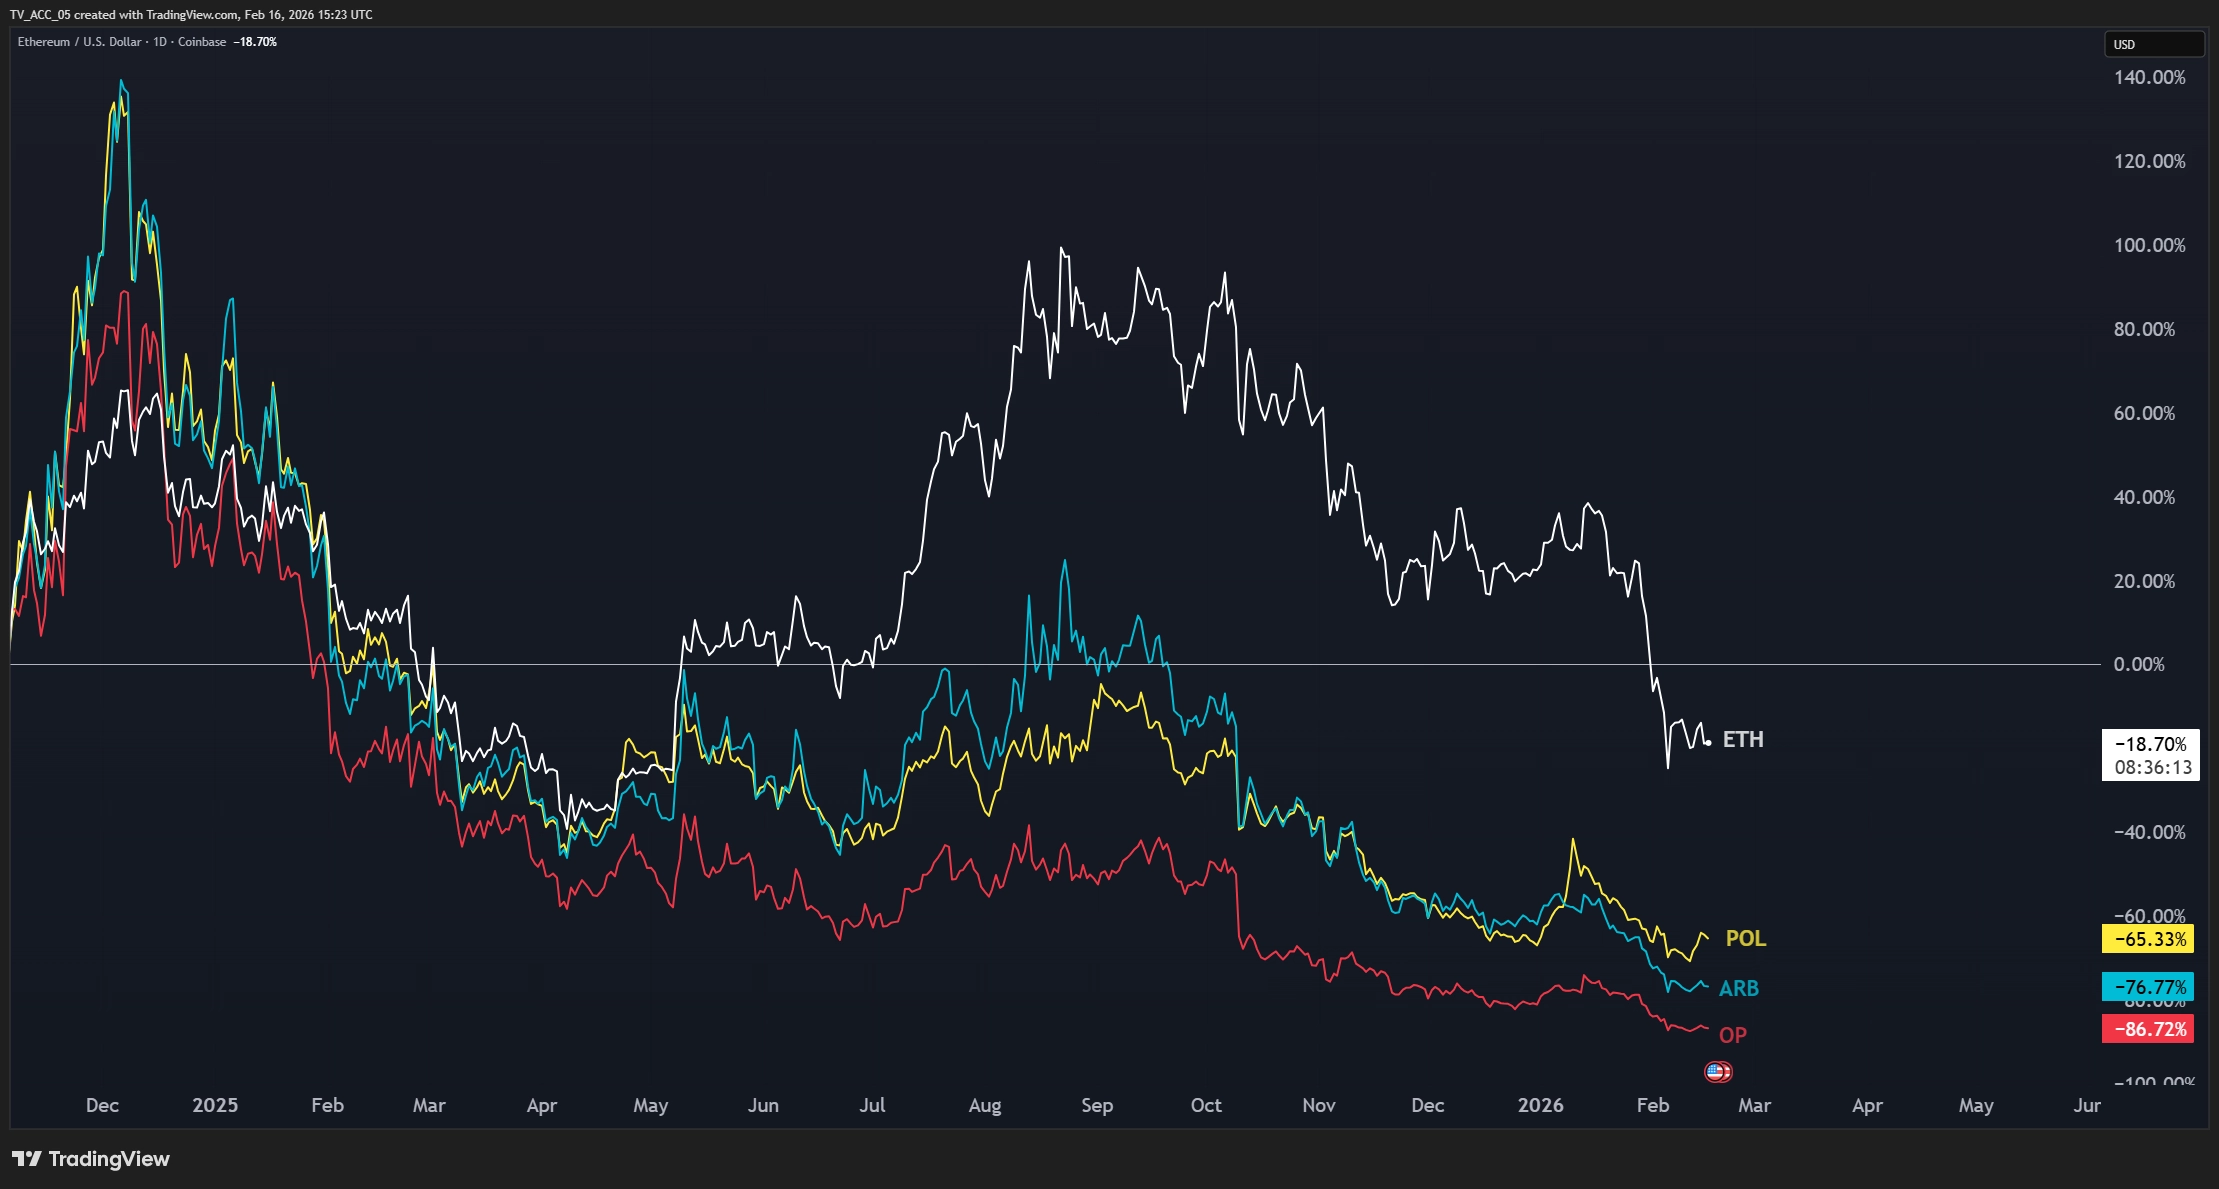The width and height of the screenshot is (2219, 1189).
Task: Click the red -86.72% price scale tag
Action: coord(2148,1029)
